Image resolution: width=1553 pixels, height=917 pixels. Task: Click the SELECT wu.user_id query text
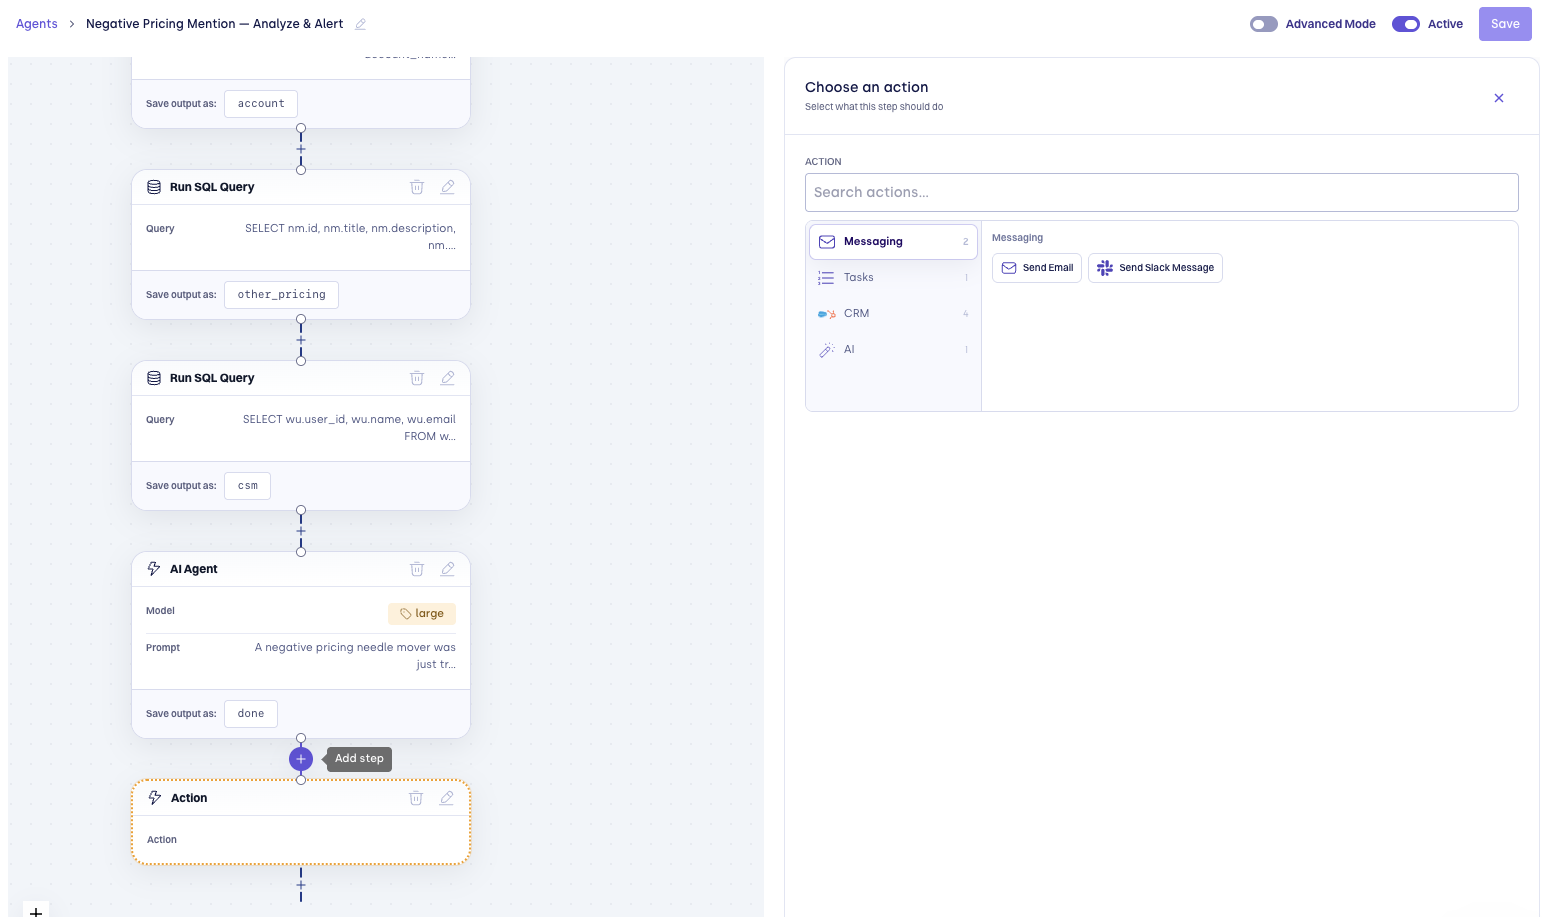click(x=349, y=428)
